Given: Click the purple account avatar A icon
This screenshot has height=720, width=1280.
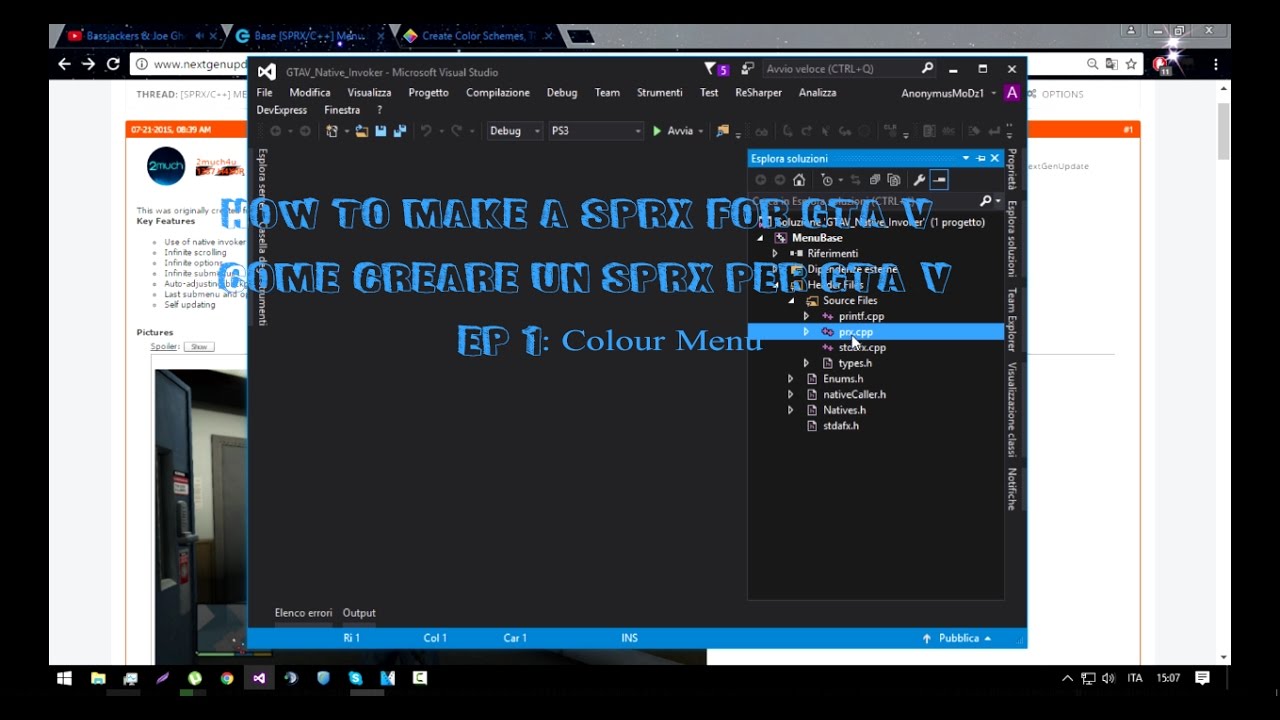Looking at the screenshot, I should 1012,93.
